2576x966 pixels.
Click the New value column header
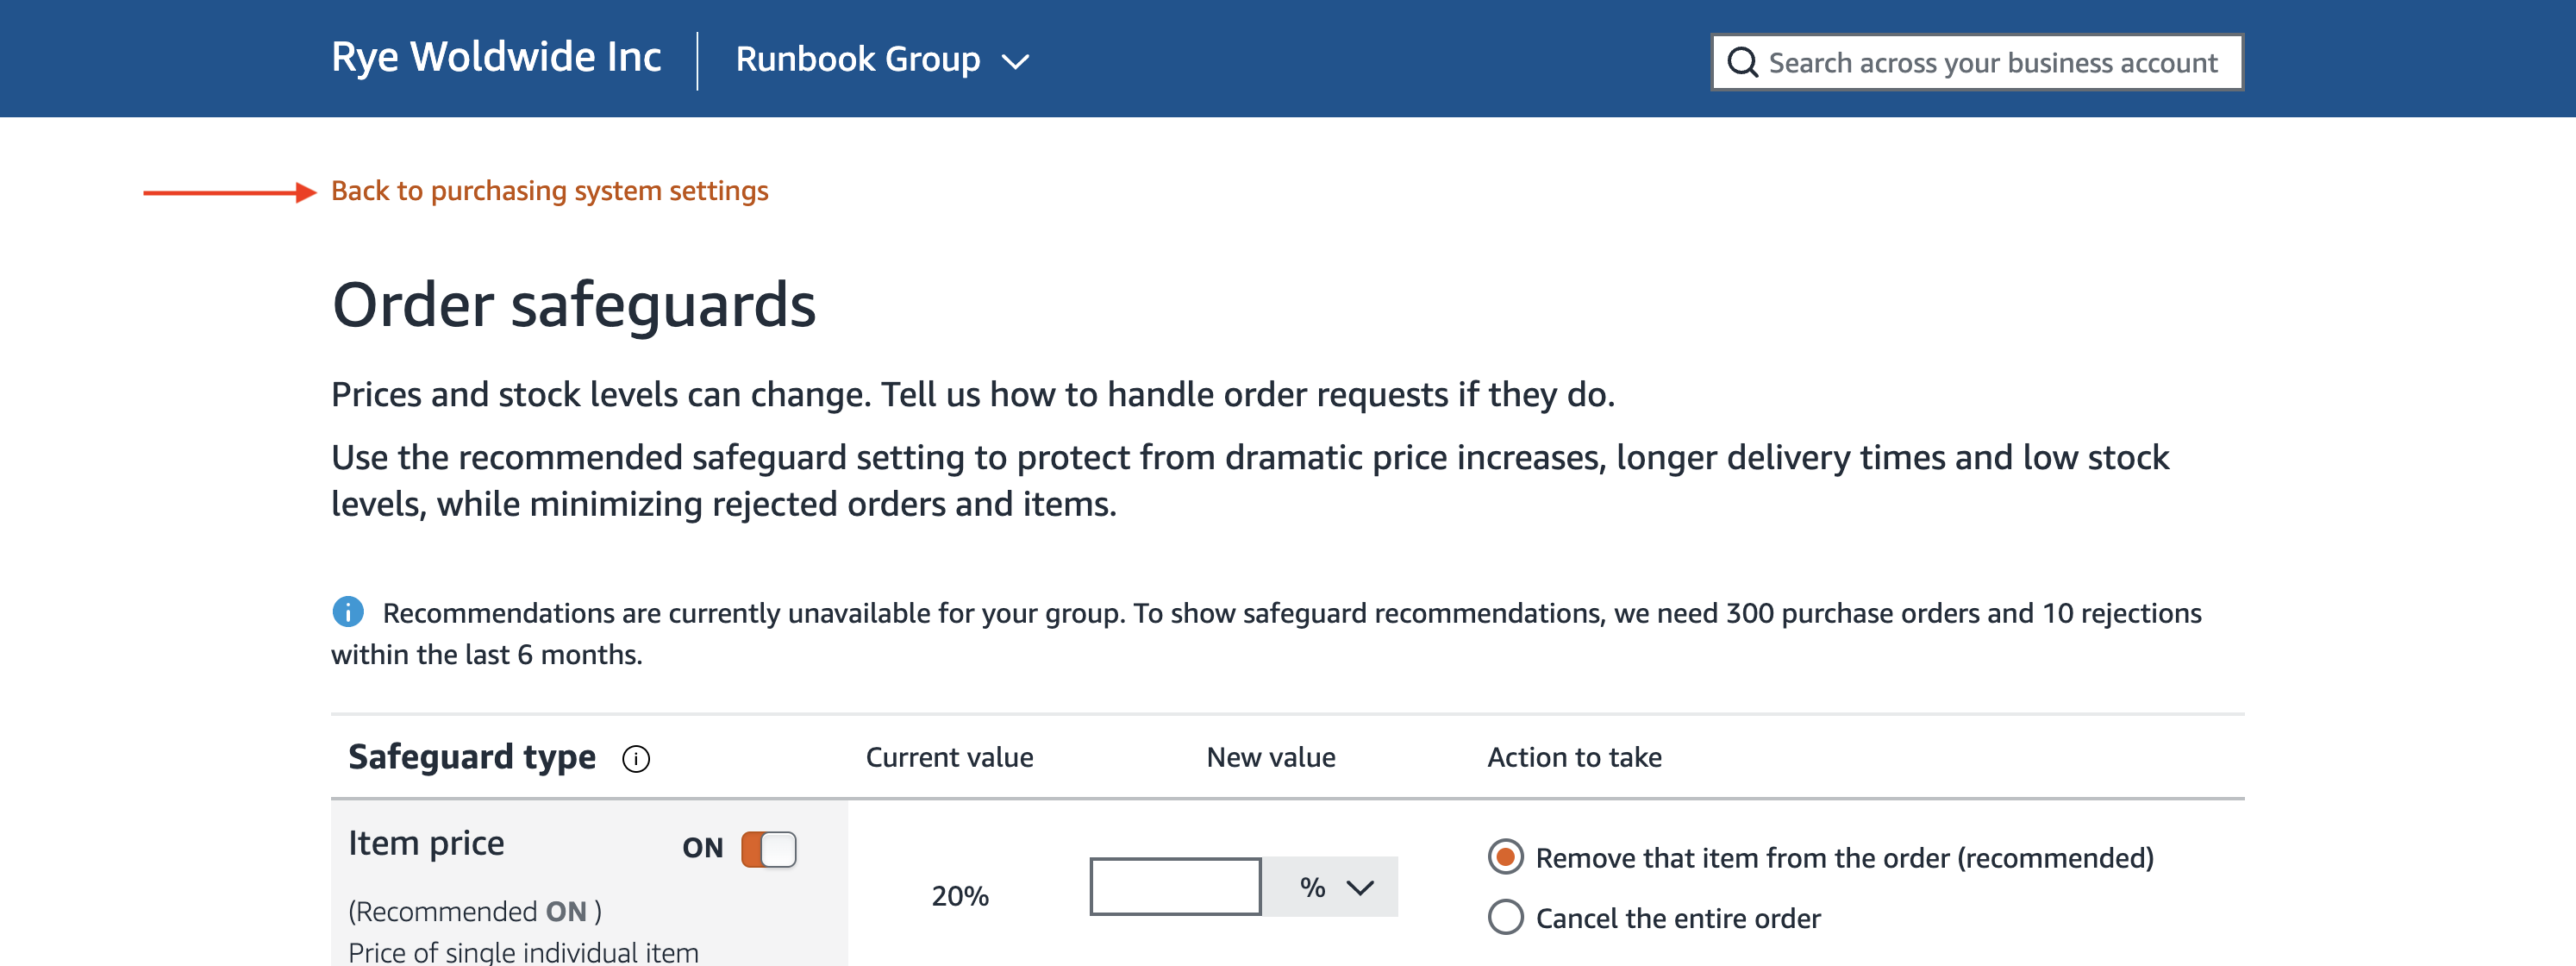point(1270,757)
